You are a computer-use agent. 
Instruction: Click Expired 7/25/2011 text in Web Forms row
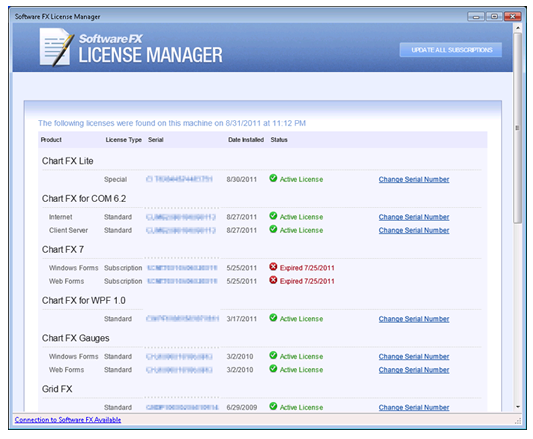pos(307,281)
